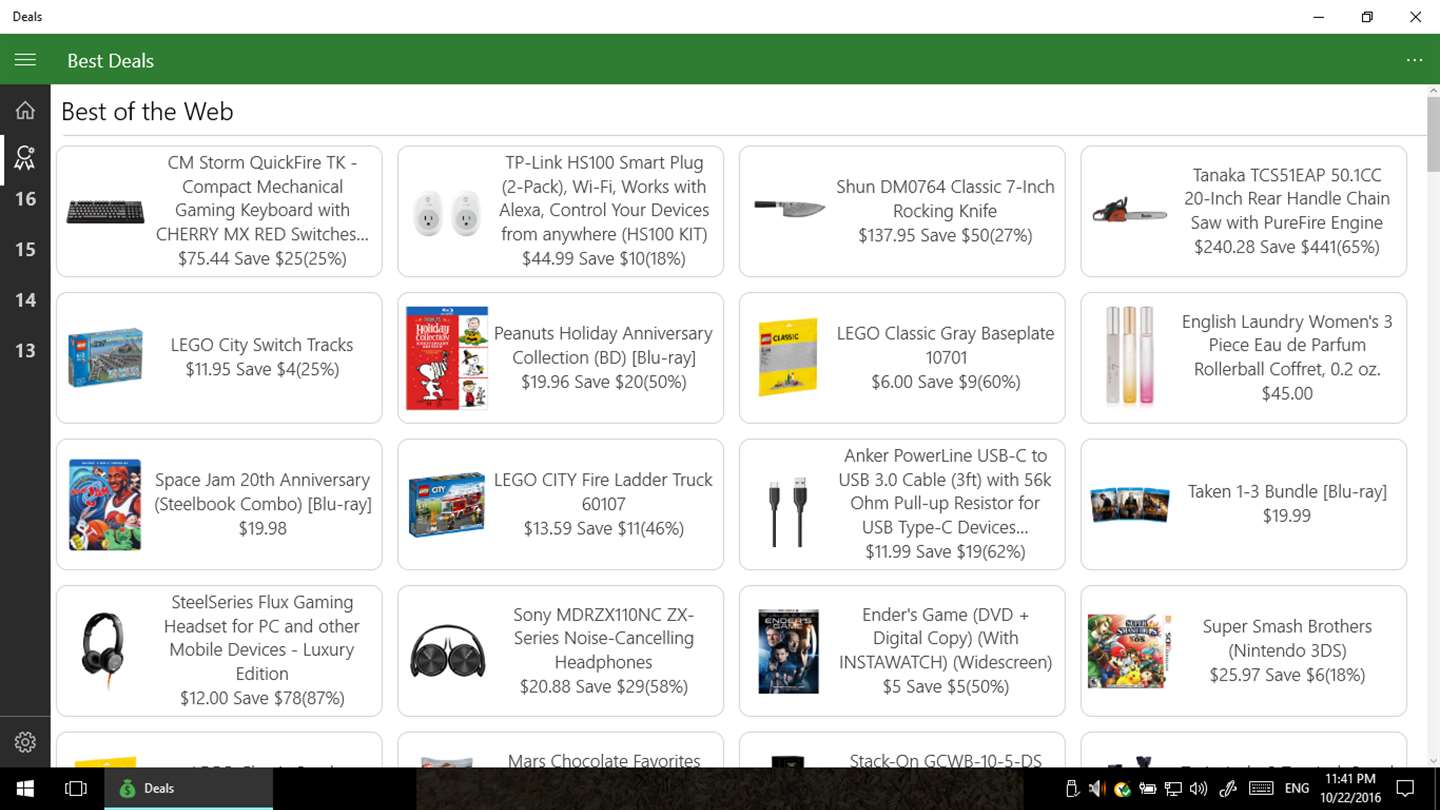Screen dimensions: 1440x810
Task: Open the hamburger navigation menu
Action: 25,60
